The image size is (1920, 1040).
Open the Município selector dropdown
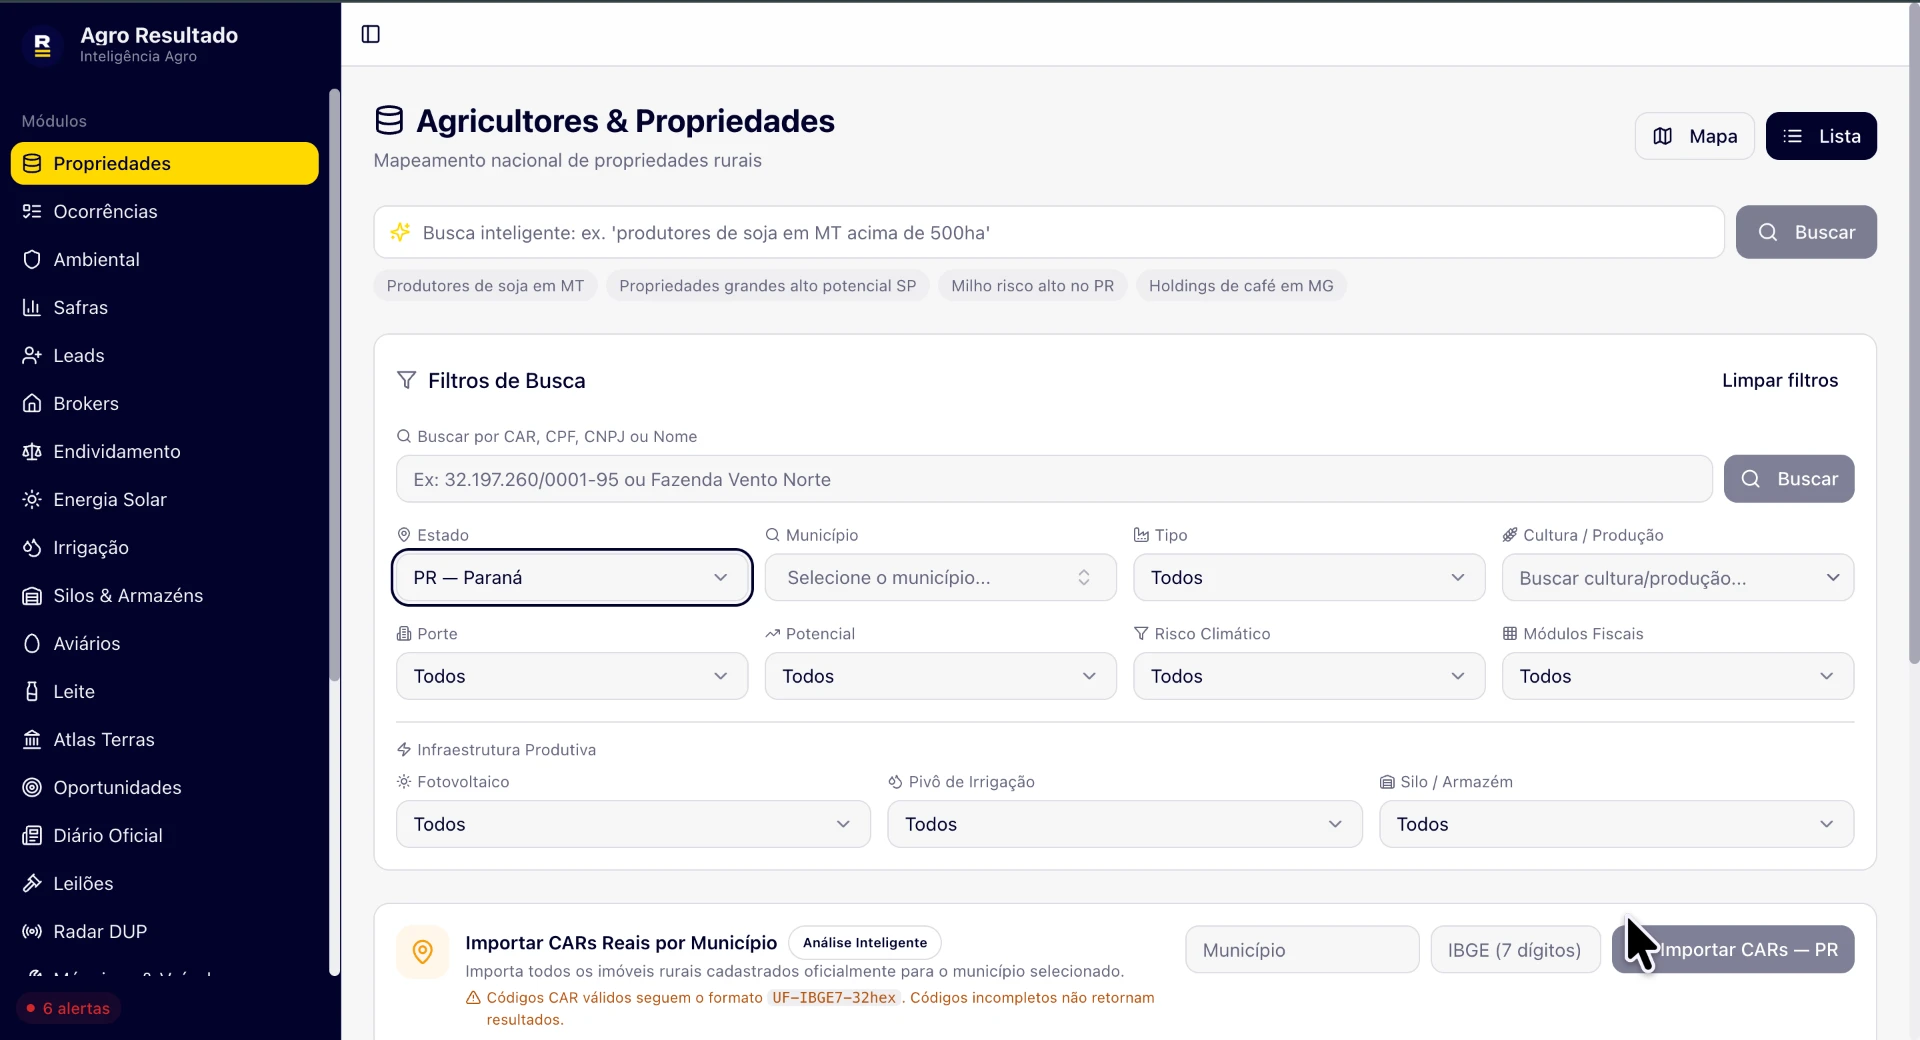point(940,577)
